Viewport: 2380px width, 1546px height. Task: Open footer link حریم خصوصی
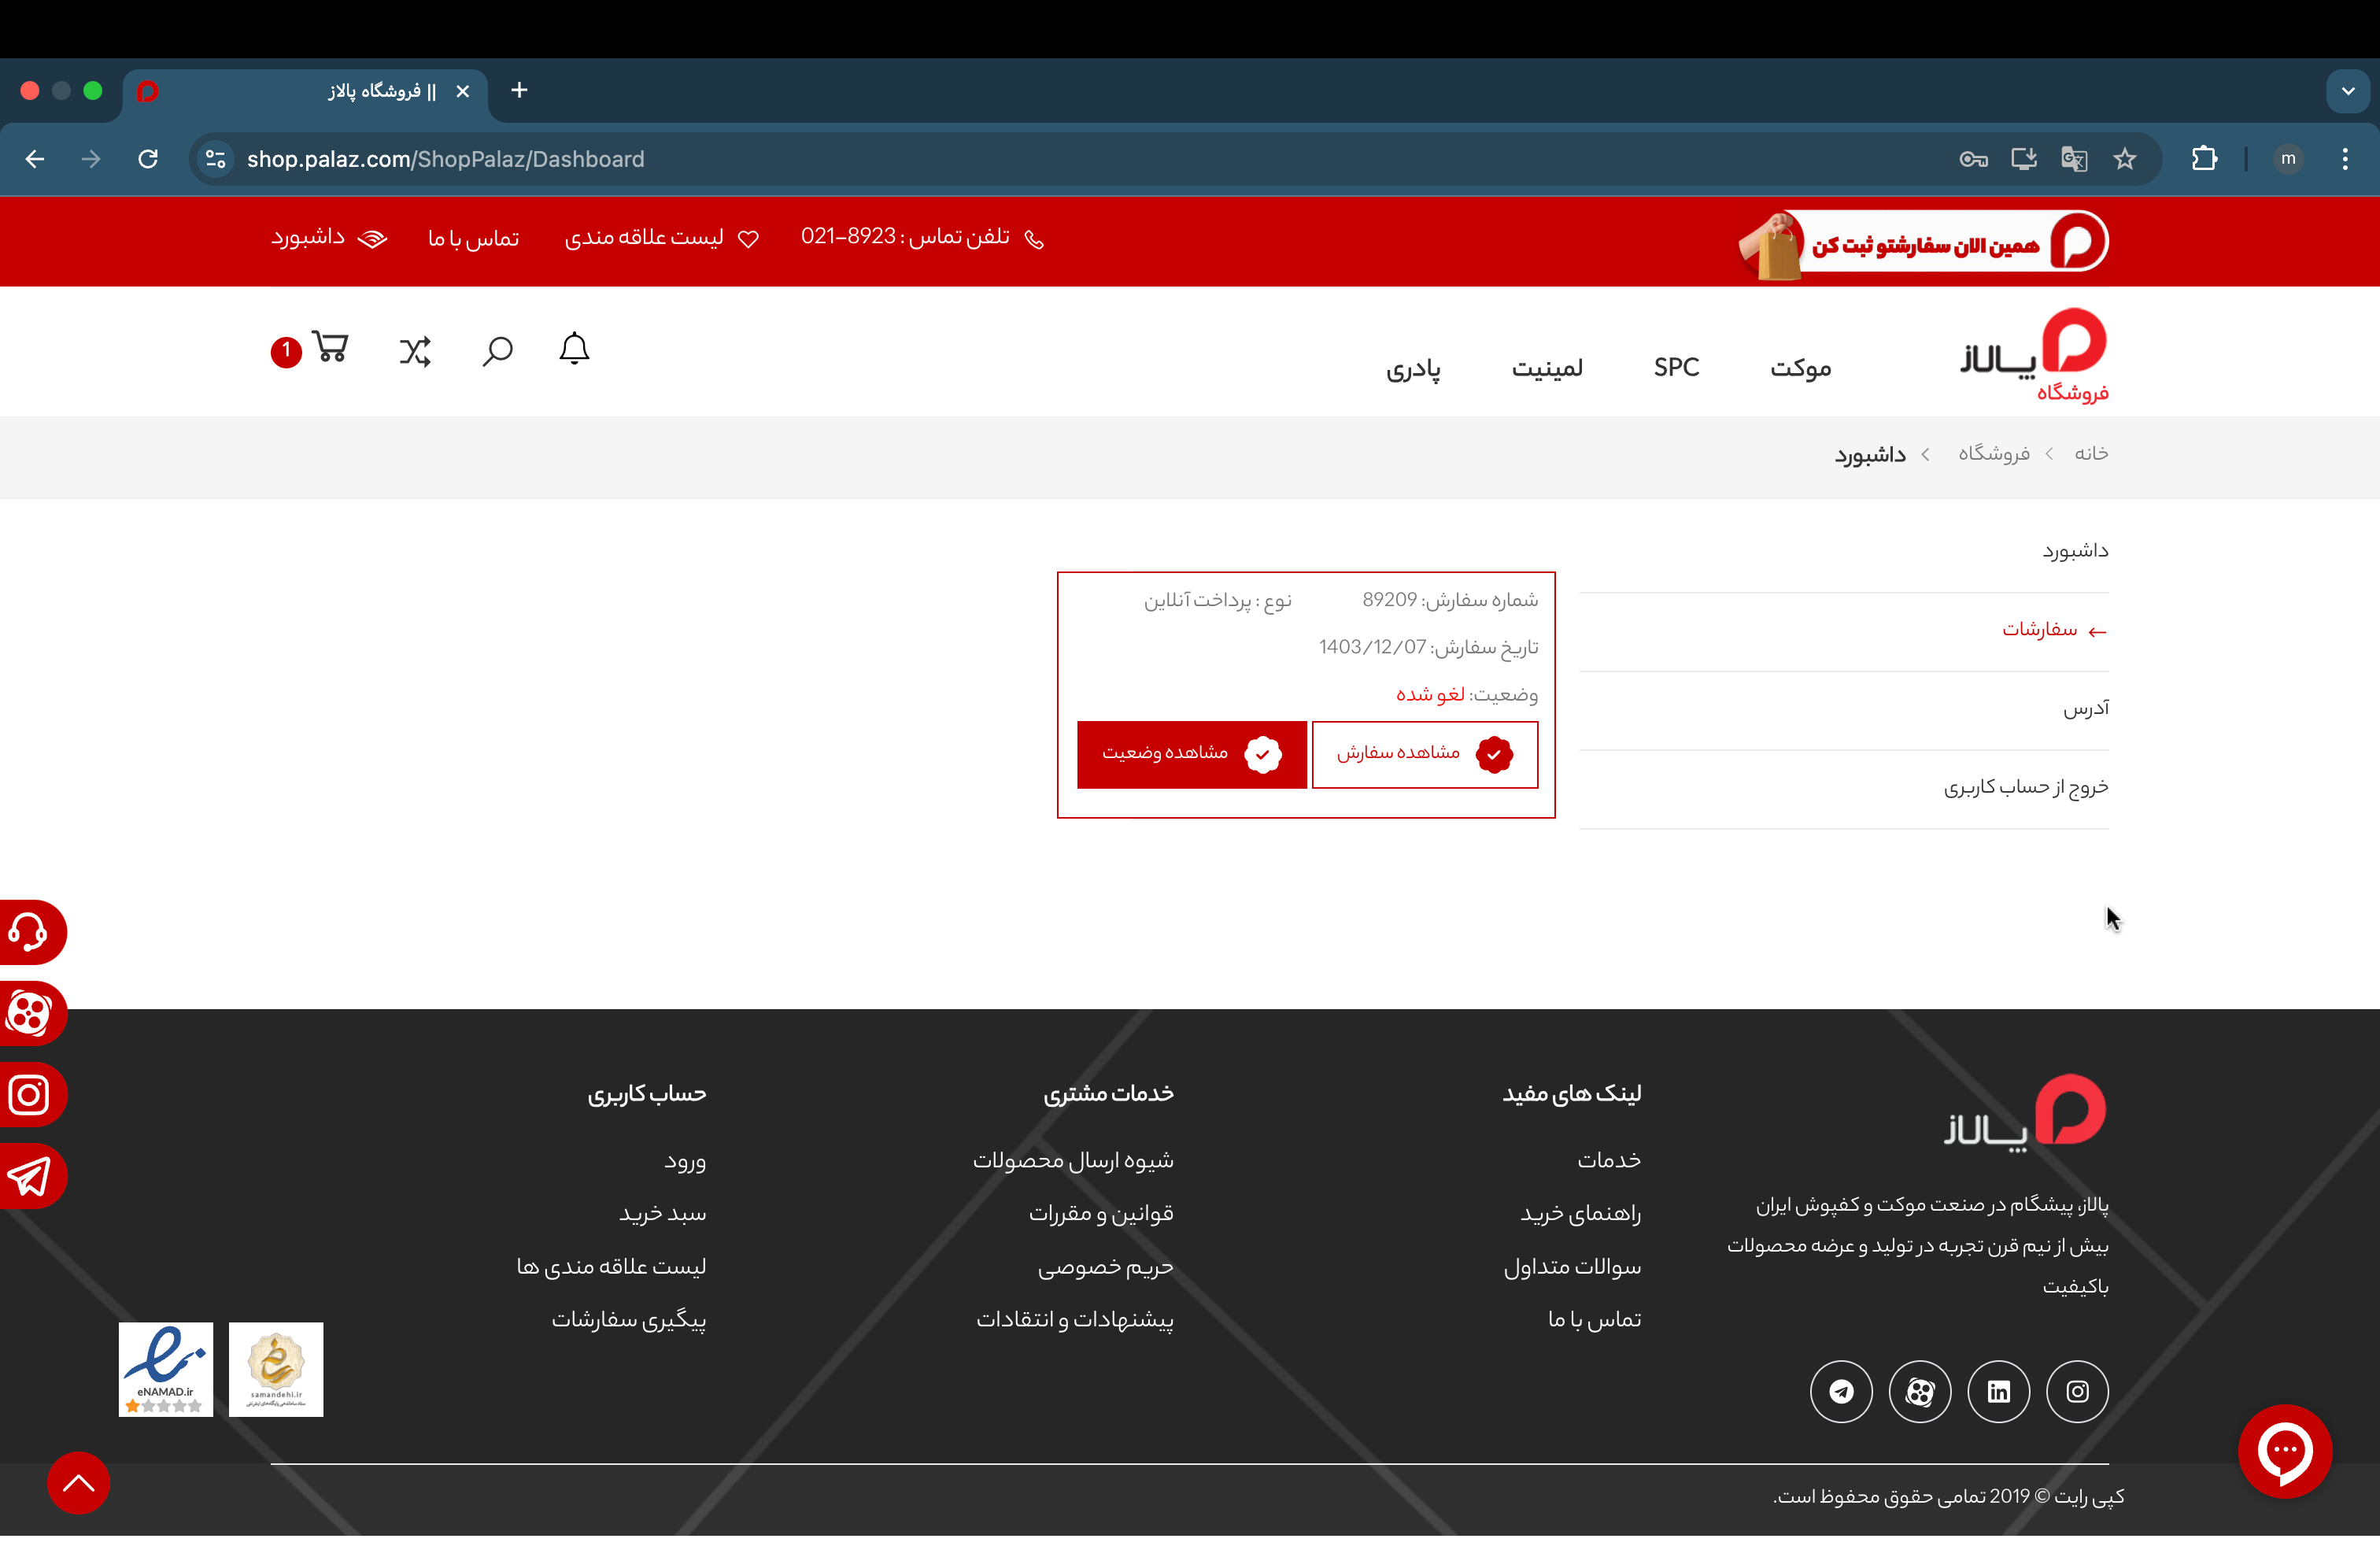click(1105, 1267)
